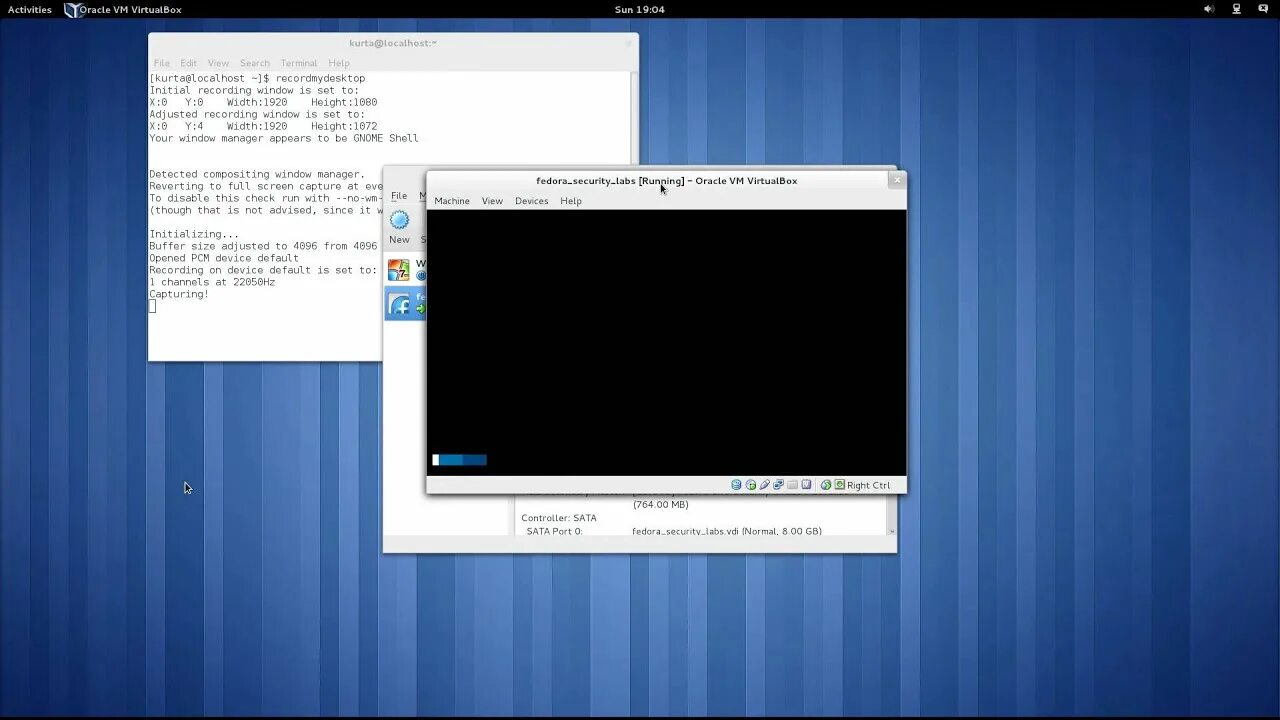Click the black VM display area
Viewport: 1280px width, 720px height.
point(666,342)
